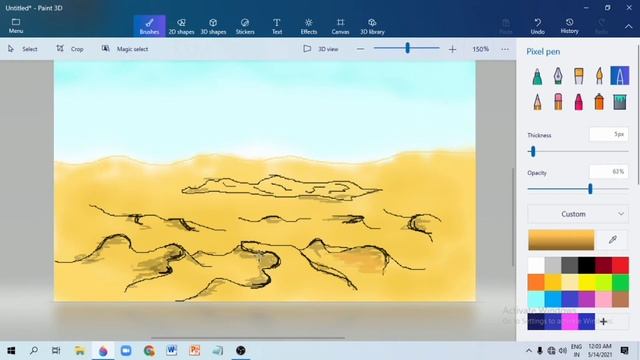
Task: Open File Explorer from taskbar
Action: click(x=80, y=351)
